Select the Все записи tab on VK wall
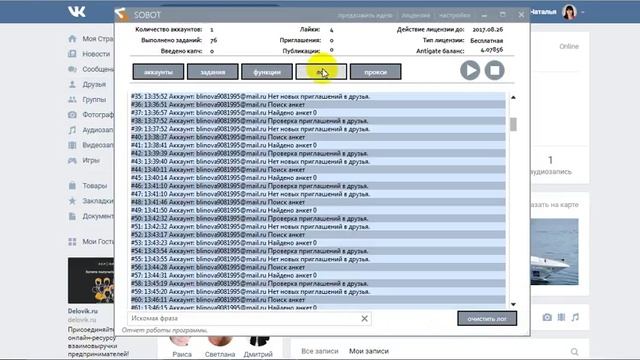640x360 pixels. [320, 351]
